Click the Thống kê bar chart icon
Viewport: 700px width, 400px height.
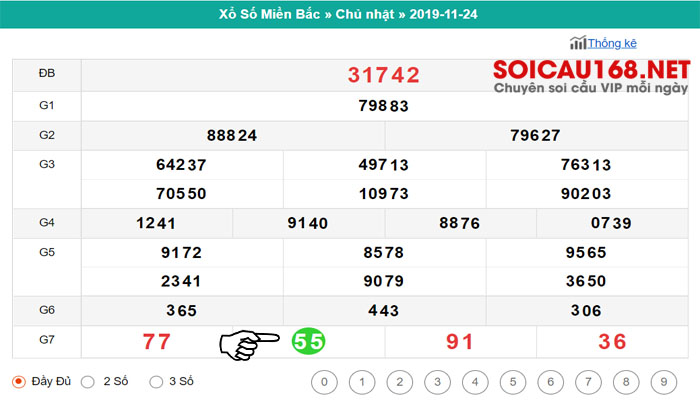[578, 43]
